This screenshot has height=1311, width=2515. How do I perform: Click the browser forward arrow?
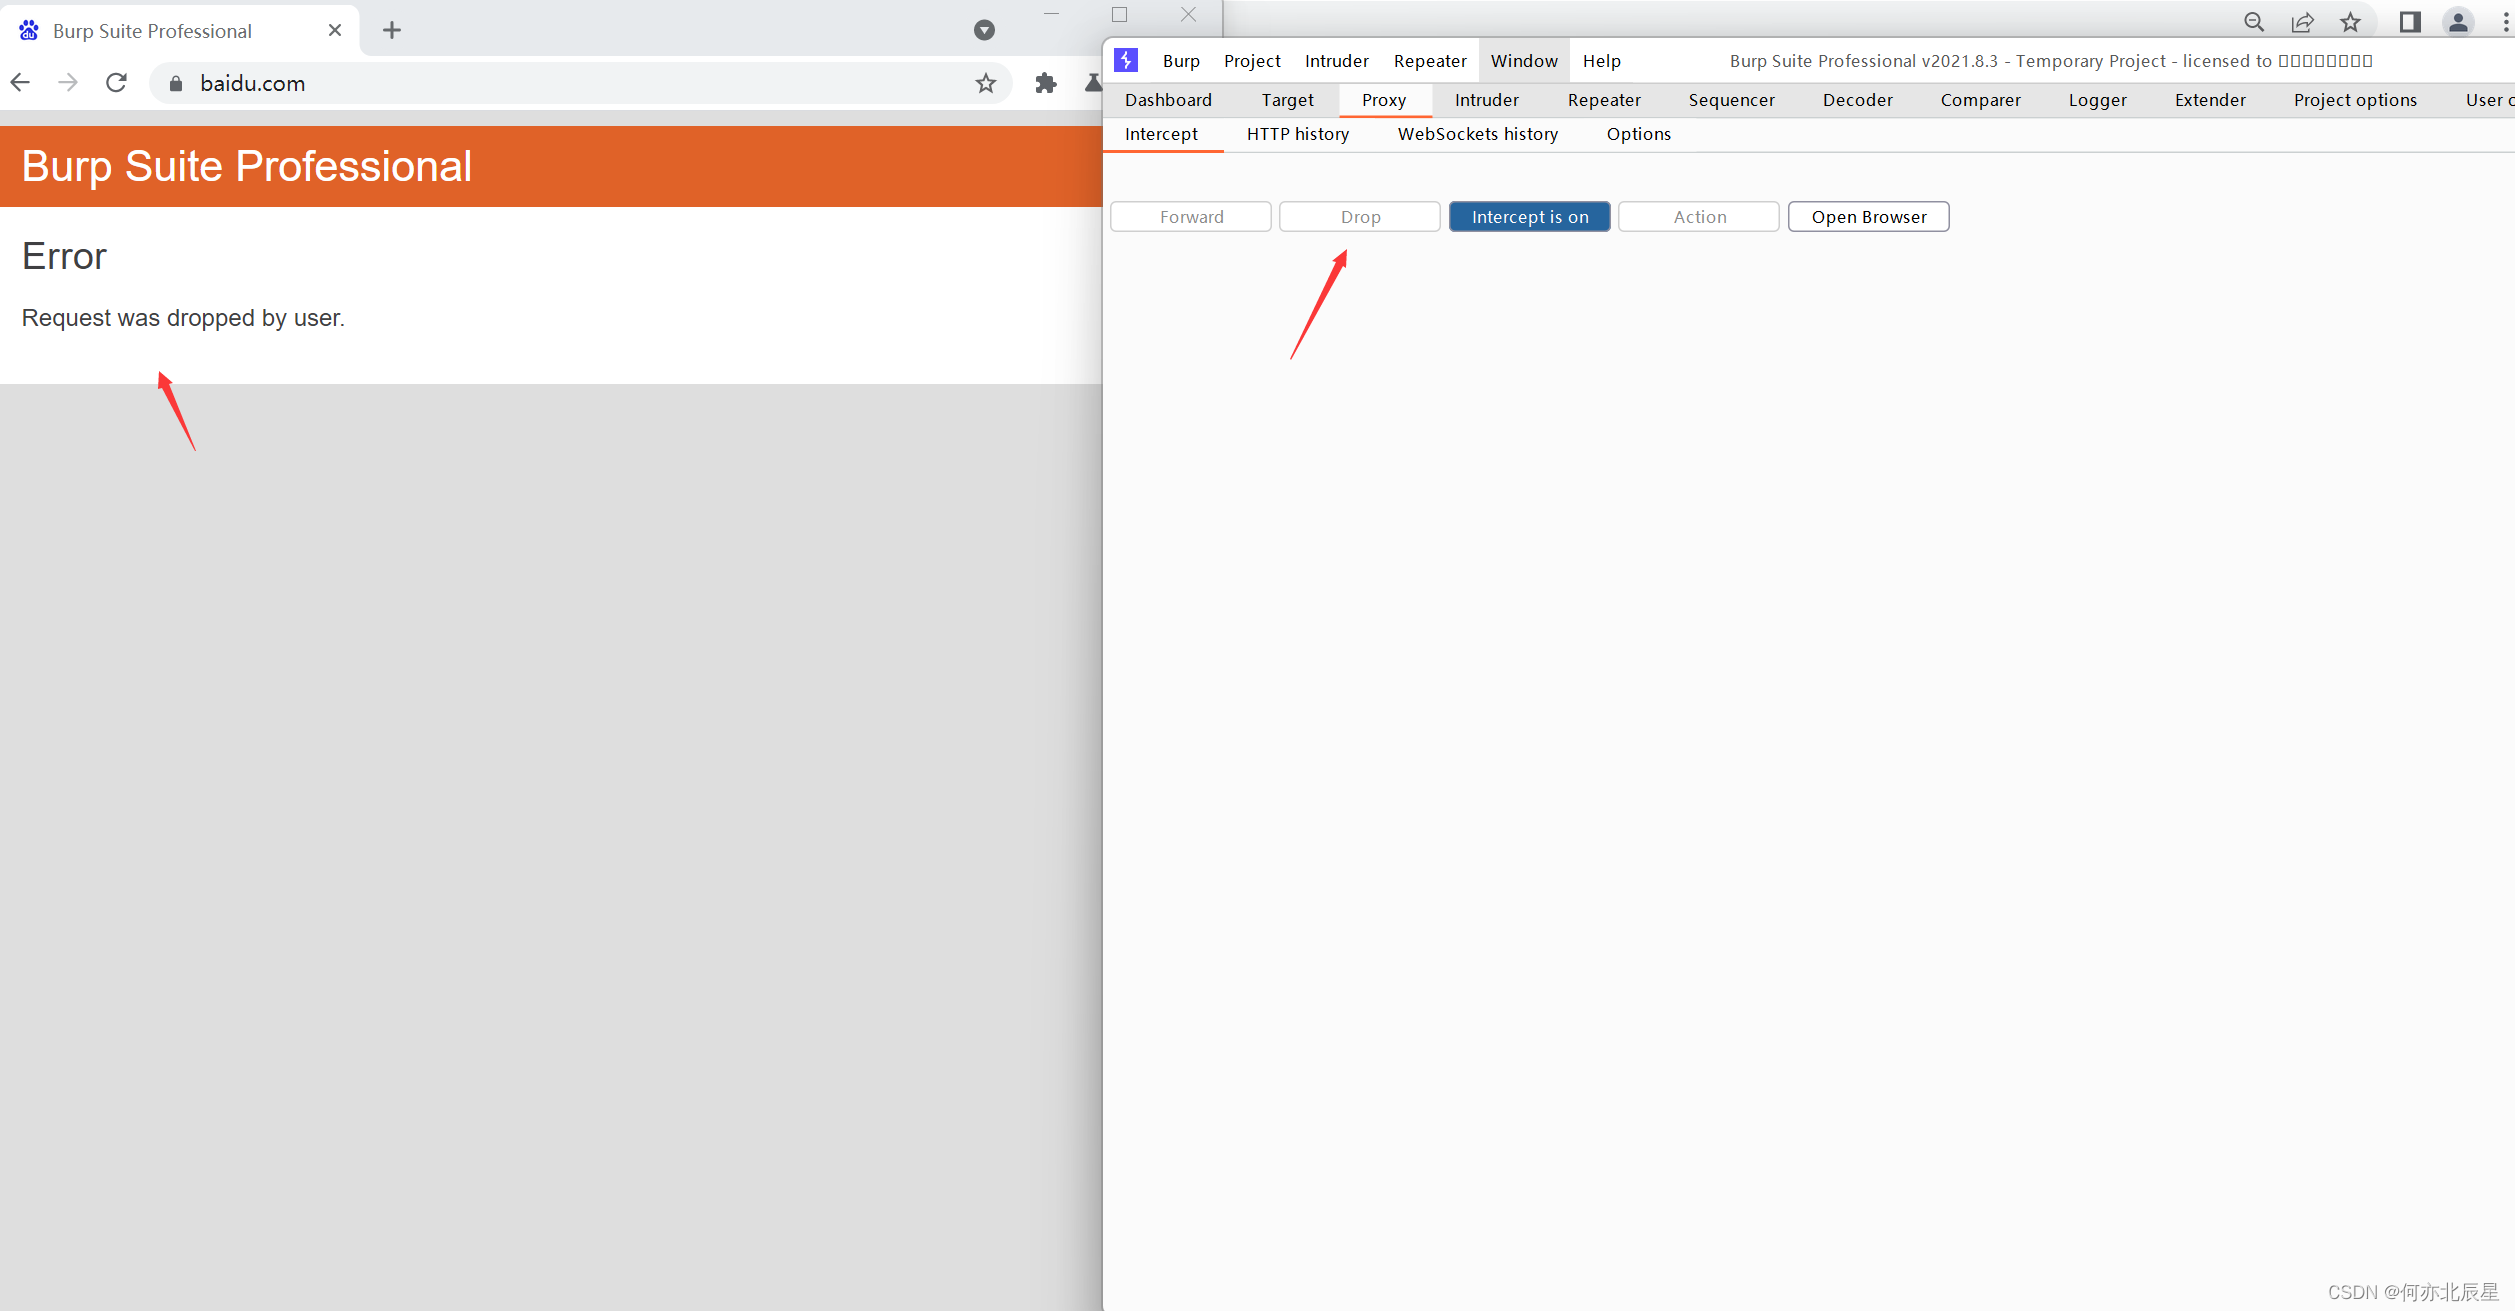(68, 83)
